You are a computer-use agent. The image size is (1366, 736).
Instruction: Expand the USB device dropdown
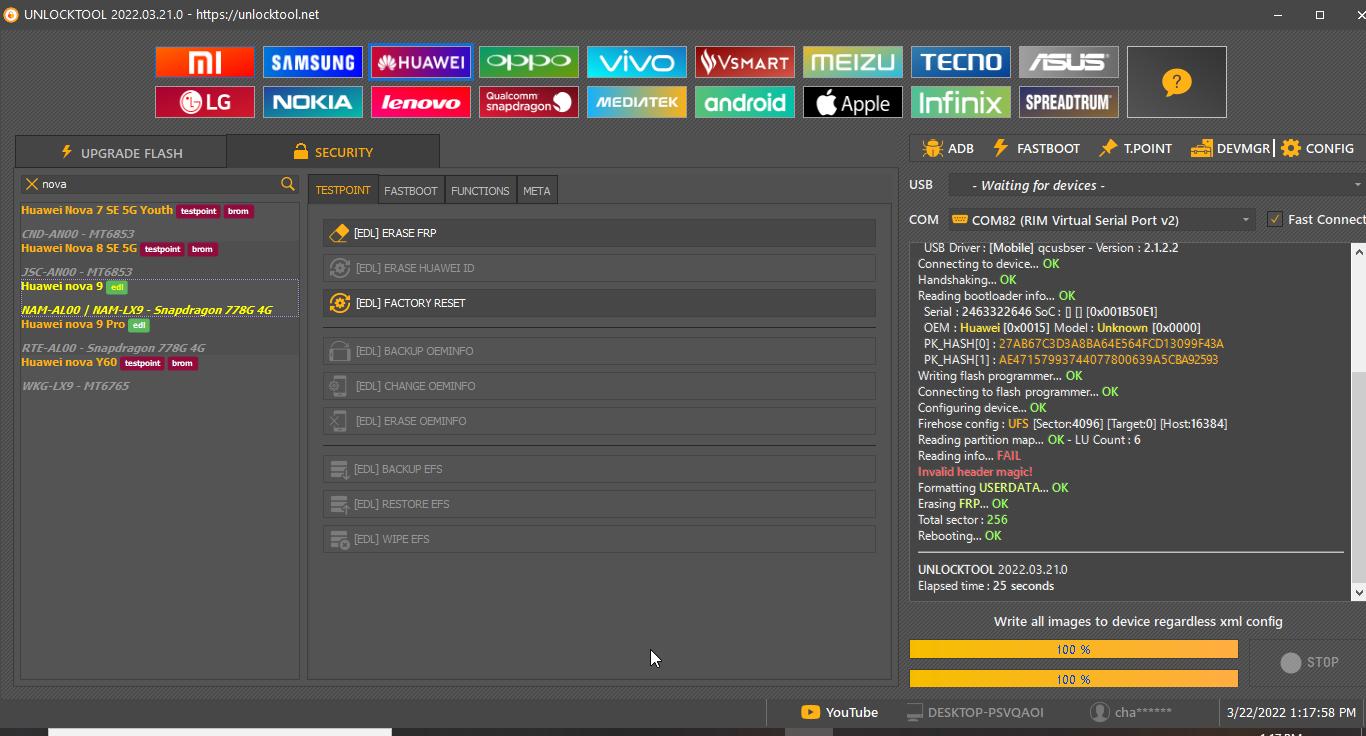[x=1155, y=185]
